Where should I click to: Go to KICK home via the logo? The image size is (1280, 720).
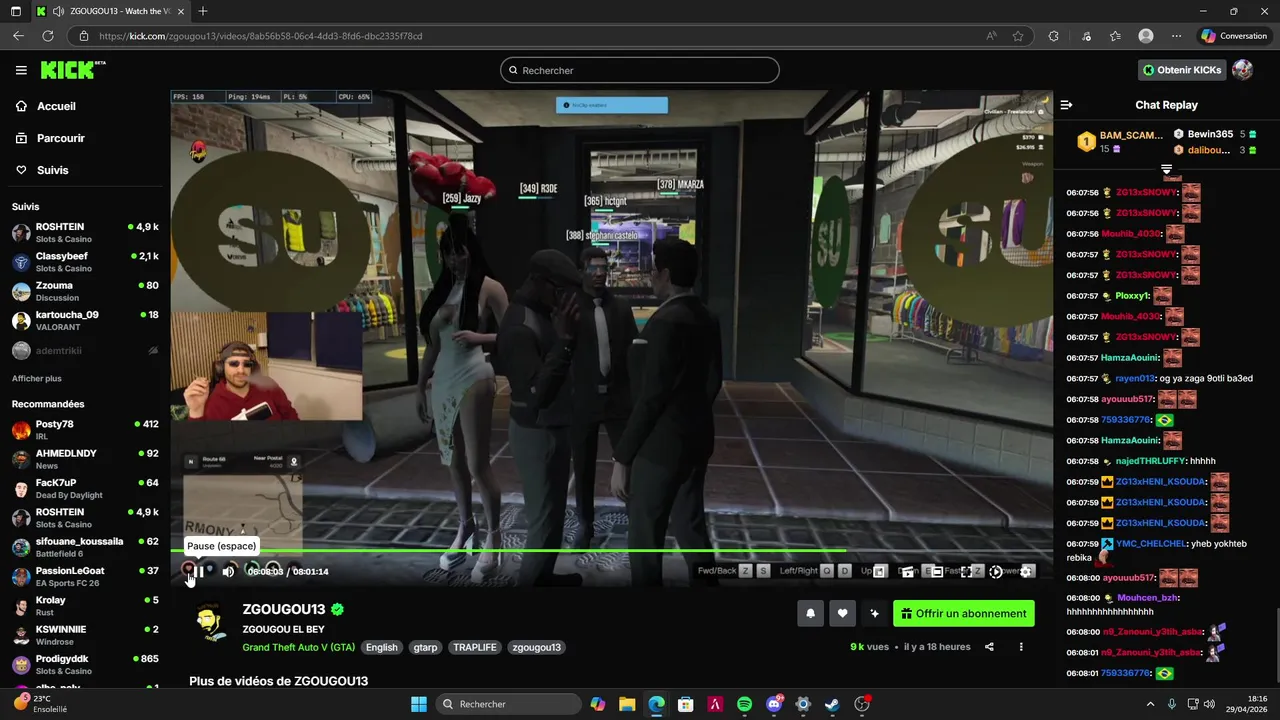pos(72,69)
